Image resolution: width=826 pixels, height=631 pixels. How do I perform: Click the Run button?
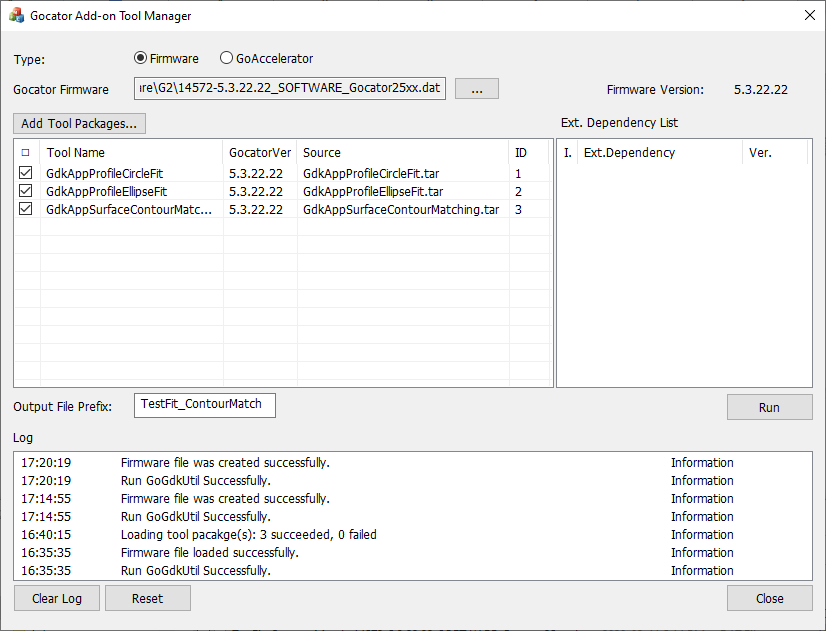[x=770, y=407]
